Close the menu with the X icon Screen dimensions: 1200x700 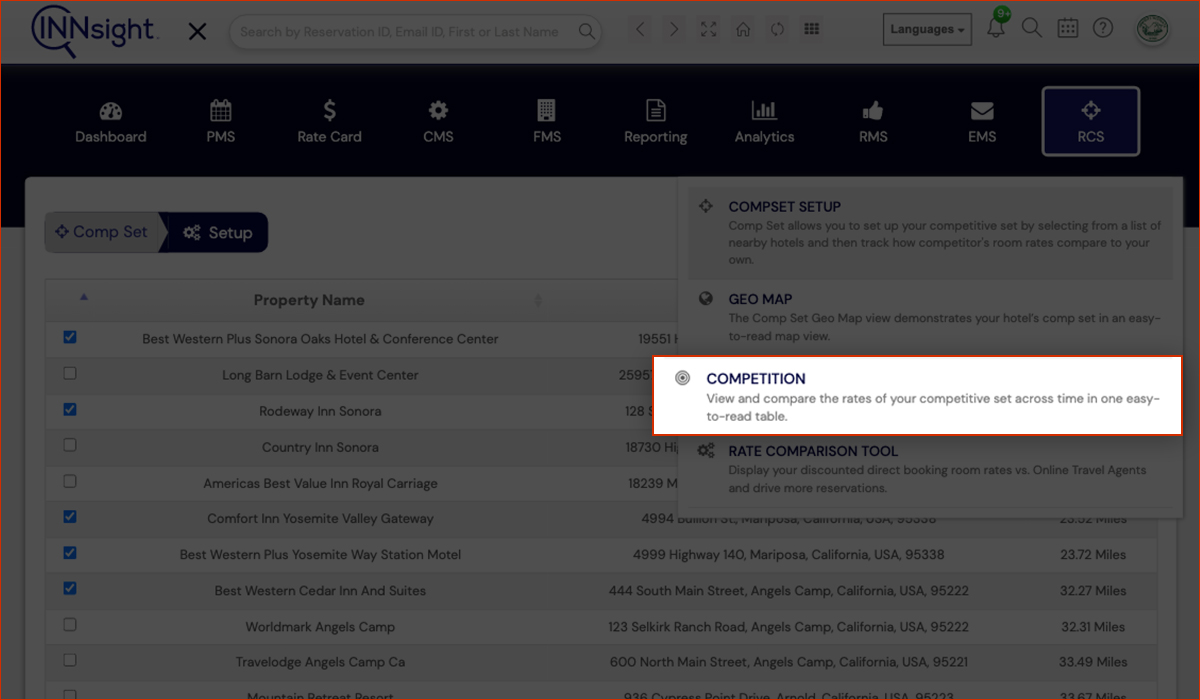pos(198,32)
